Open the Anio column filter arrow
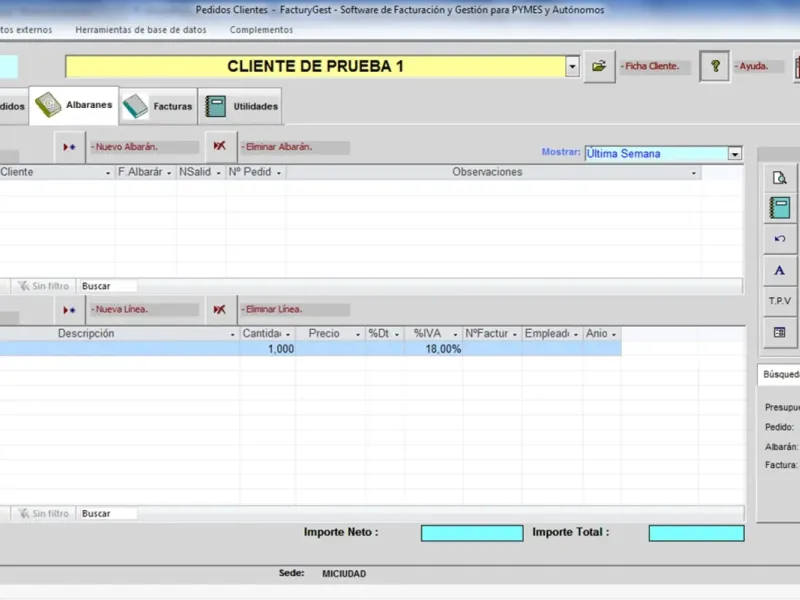Viewport: 800px width, 600px height. coord(614,335)
